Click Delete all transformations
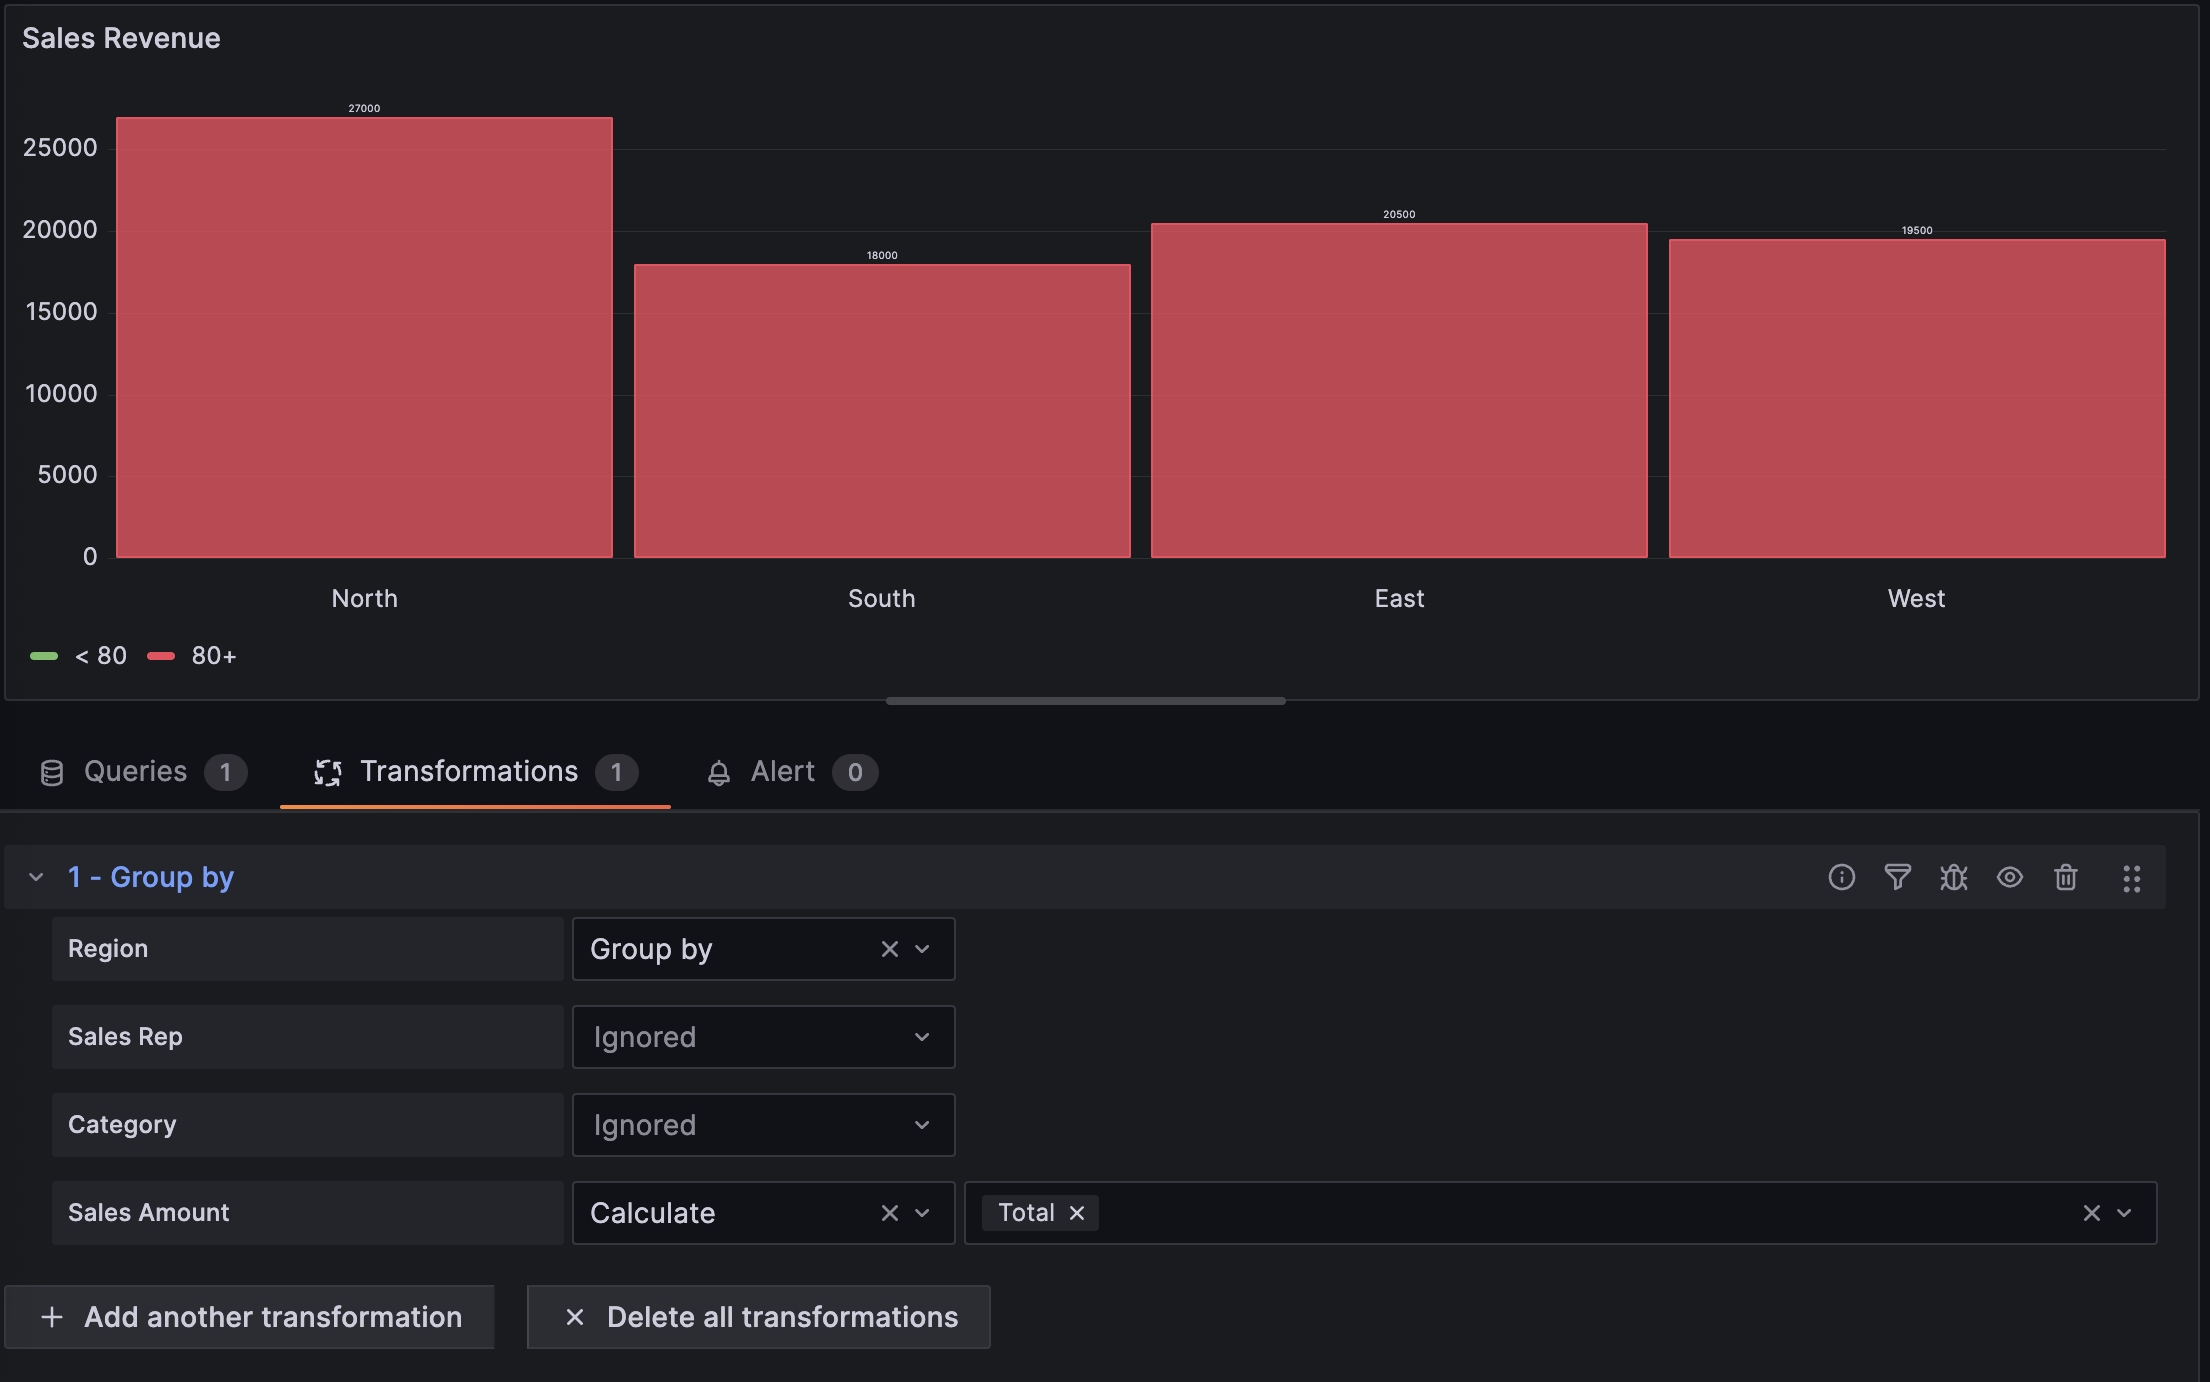 (x=757, y=1317)
